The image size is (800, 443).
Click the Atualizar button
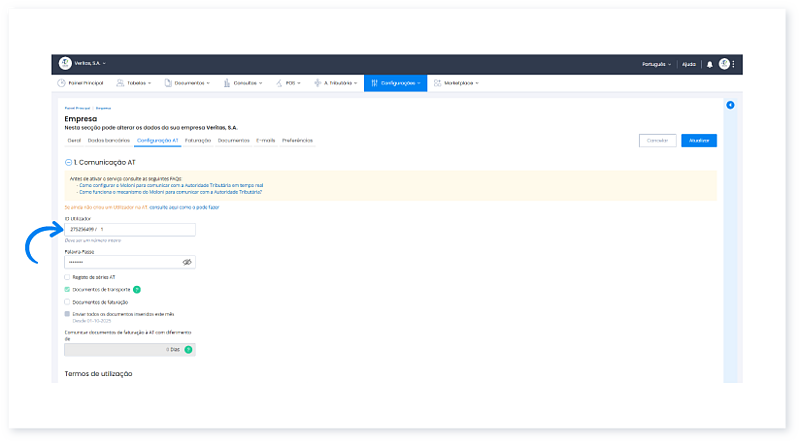699,141
